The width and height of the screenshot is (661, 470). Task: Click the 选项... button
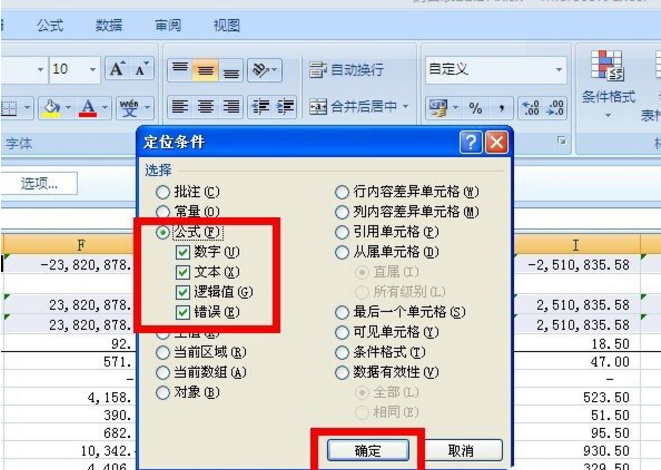[x=39, y=183]
